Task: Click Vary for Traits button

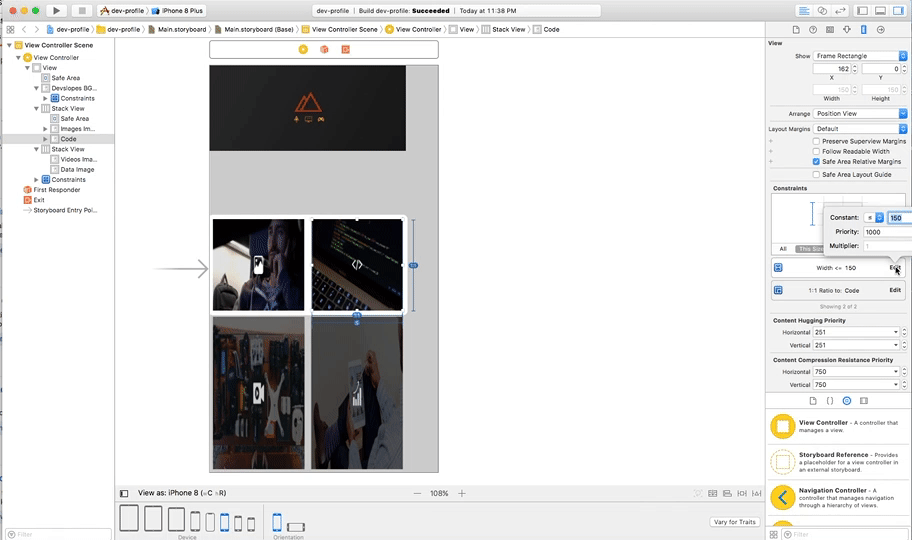Action: pyautogui.click(x=735, y=522)
